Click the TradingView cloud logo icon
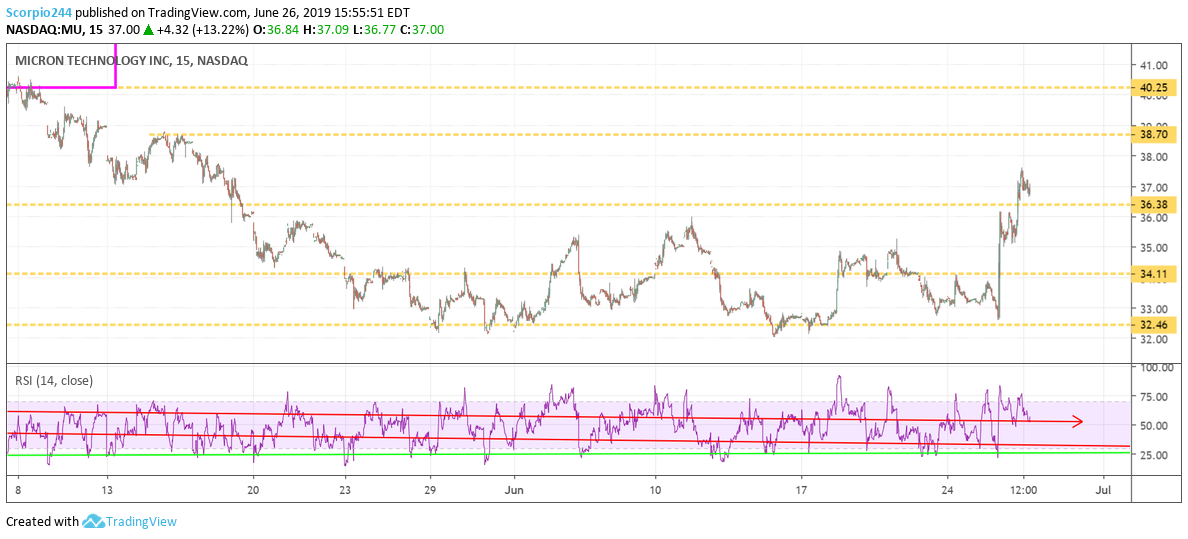1188x539 pixels. coord(92,522)
